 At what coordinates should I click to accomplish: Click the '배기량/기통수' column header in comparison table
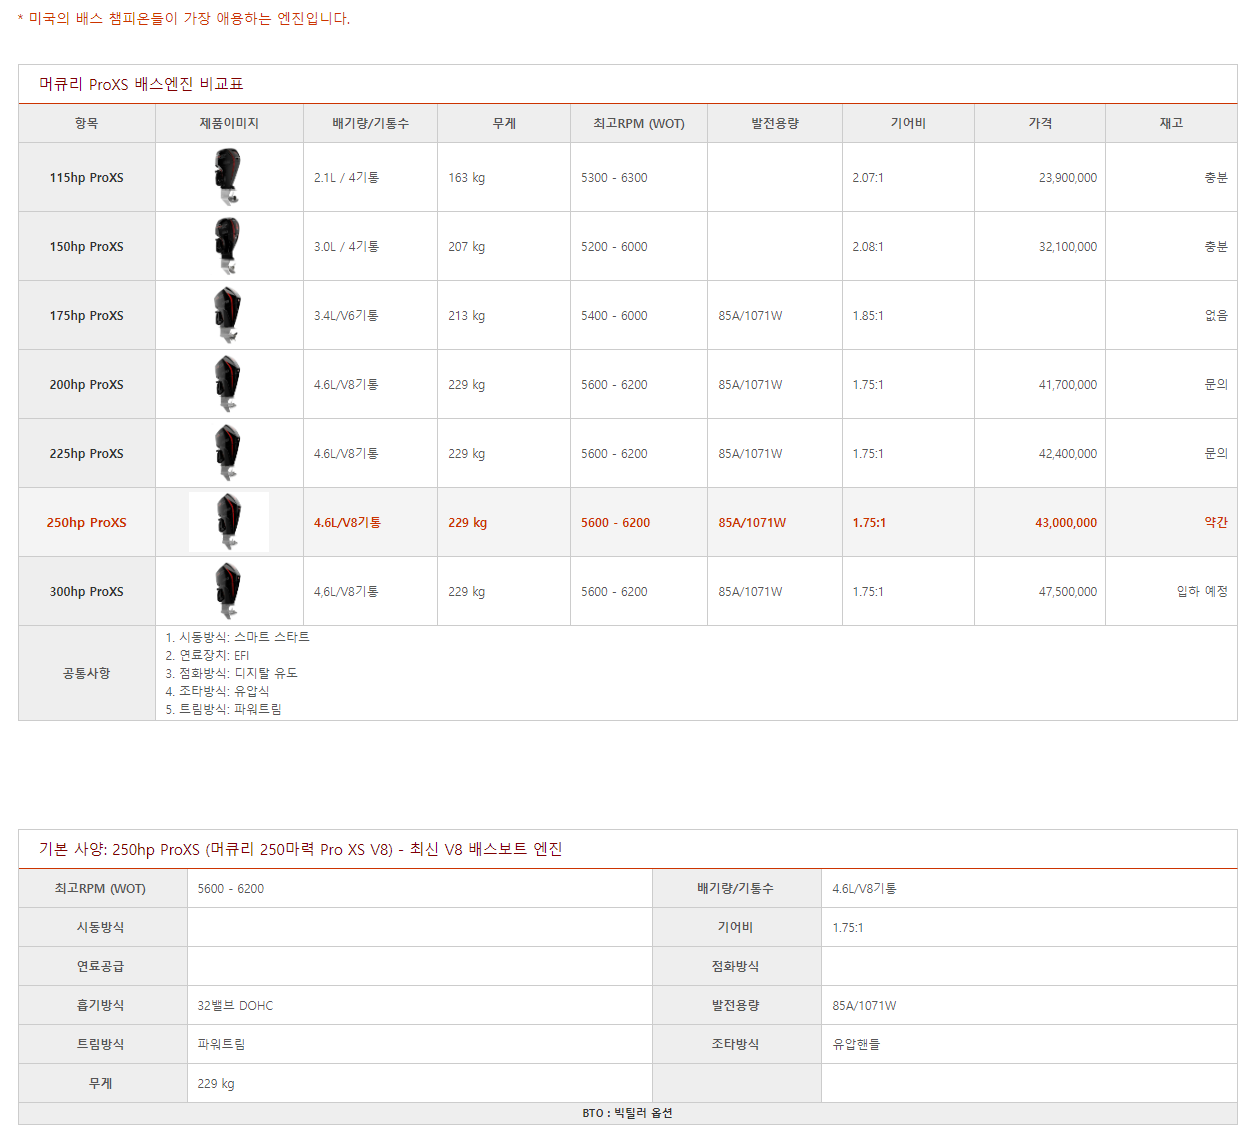(370, 123)
